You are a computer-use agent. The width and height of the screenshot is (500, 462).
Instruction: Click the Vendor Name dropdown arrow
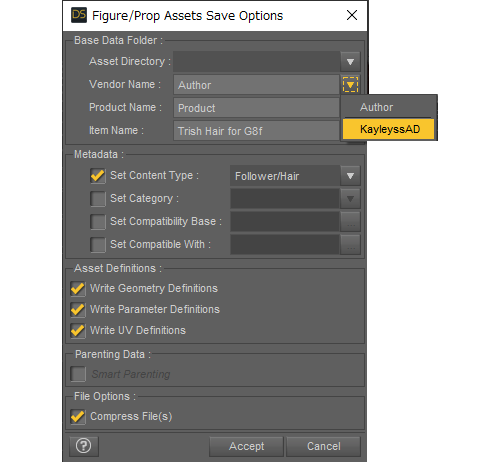350,85
